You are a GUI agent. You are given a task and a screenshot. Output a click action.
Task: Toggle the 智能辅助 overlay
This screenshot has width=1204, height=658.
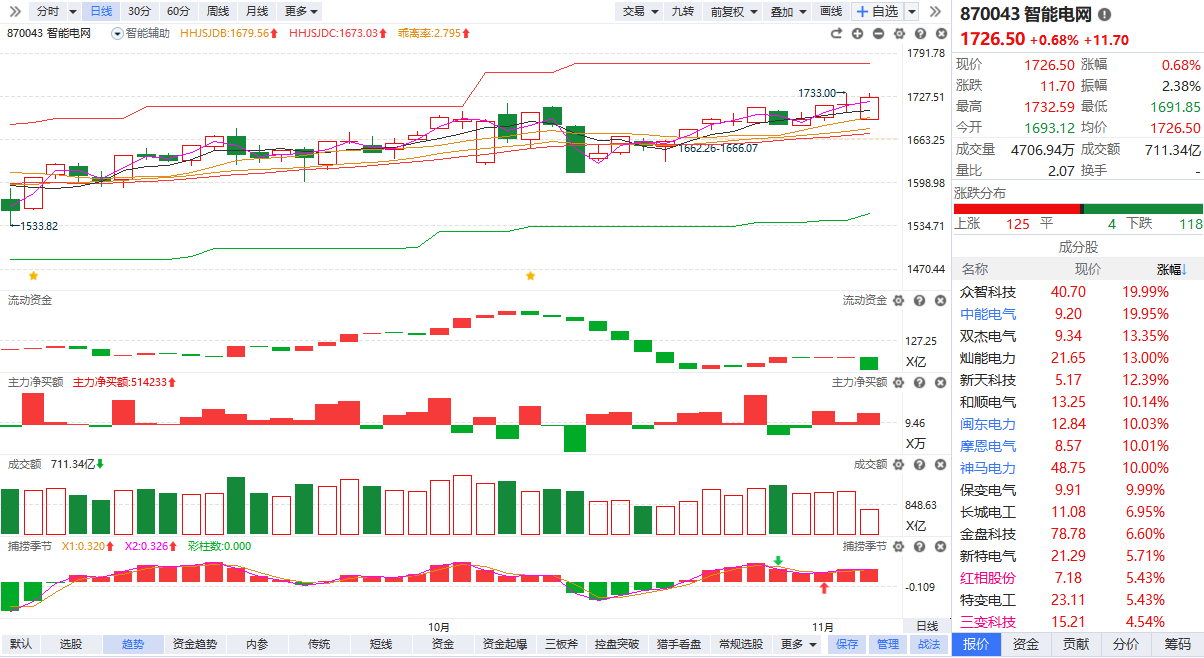pos(141,33)
